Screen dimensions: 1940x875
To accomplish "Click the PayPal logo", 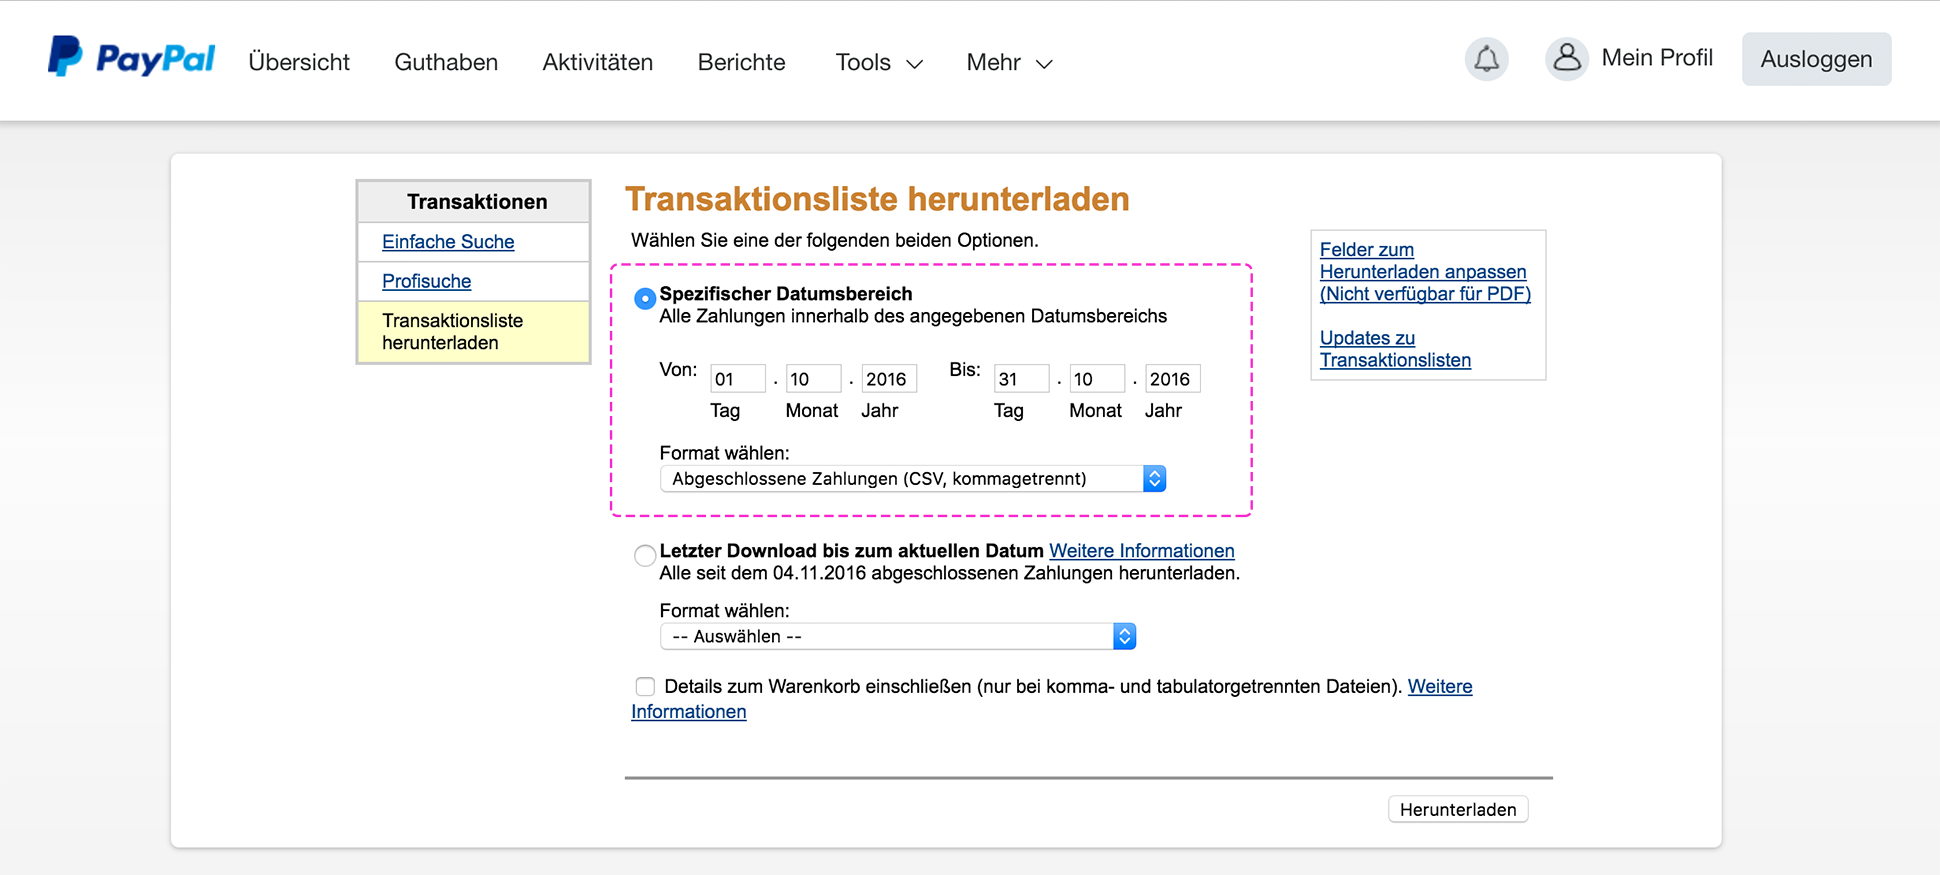I will [131, 57].
